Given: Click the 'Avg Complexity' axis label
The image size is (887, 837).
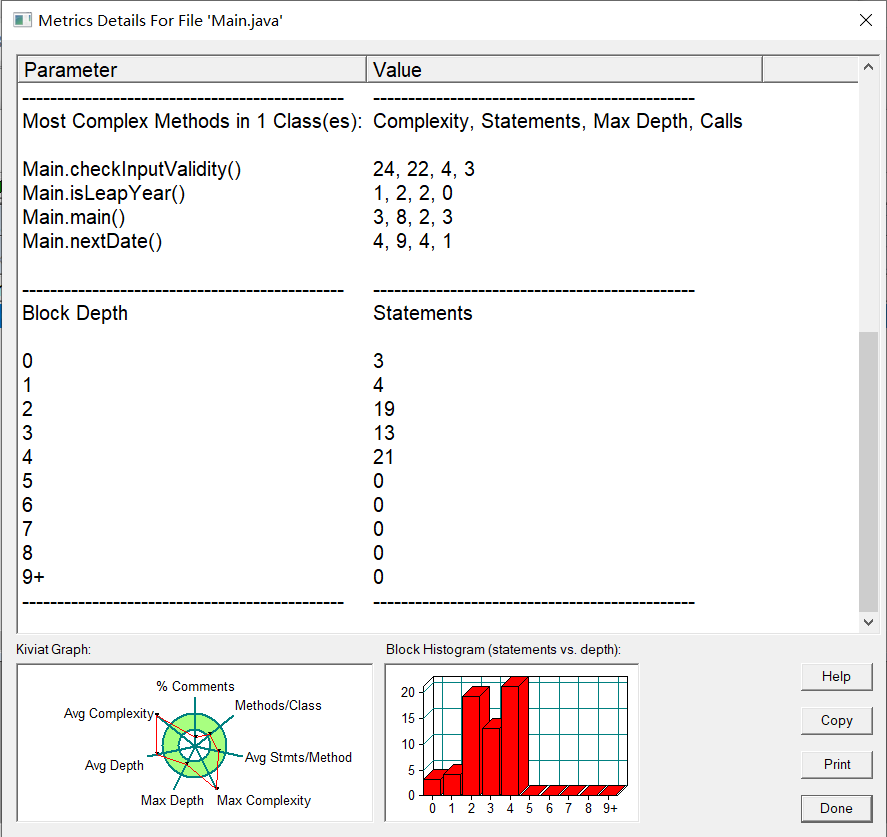Looking at the screenshot, I should point(109,714).
